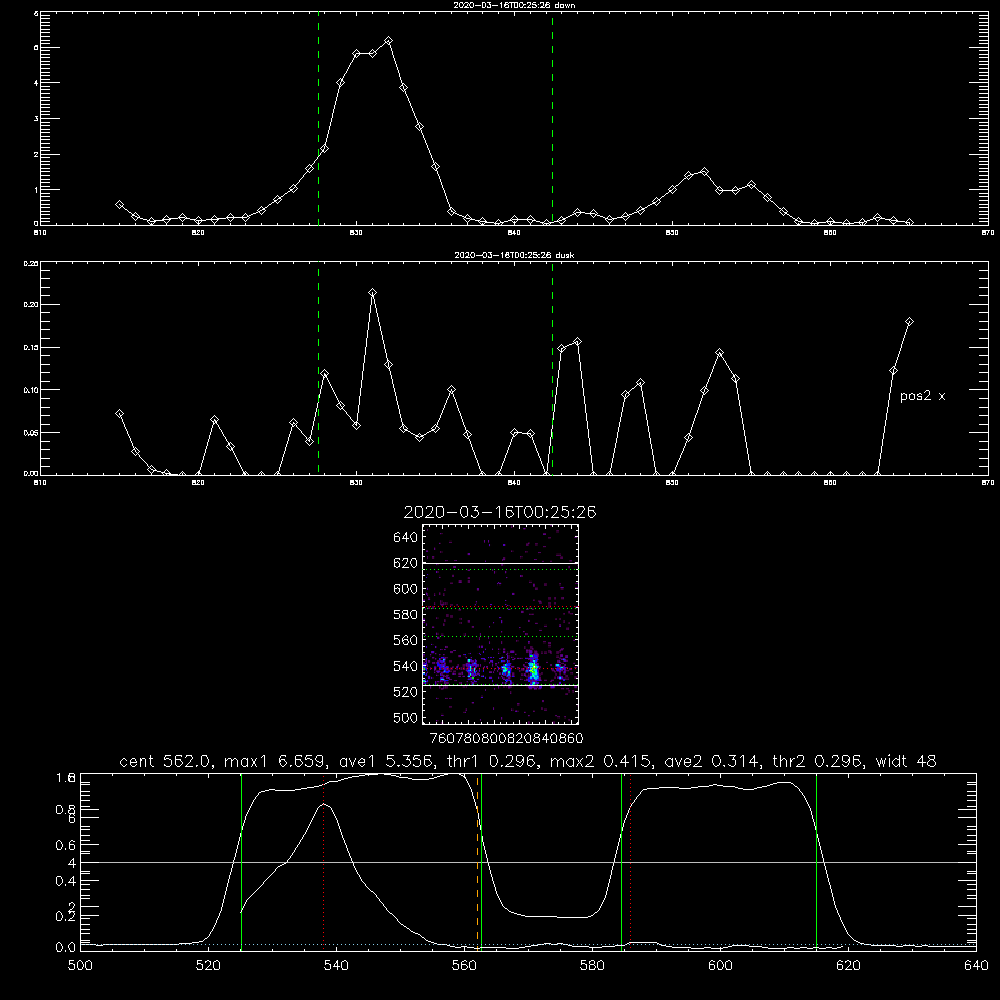Click the '520' y-axis label of spectral image
Screen dimensions: 1000x1000
405,692
